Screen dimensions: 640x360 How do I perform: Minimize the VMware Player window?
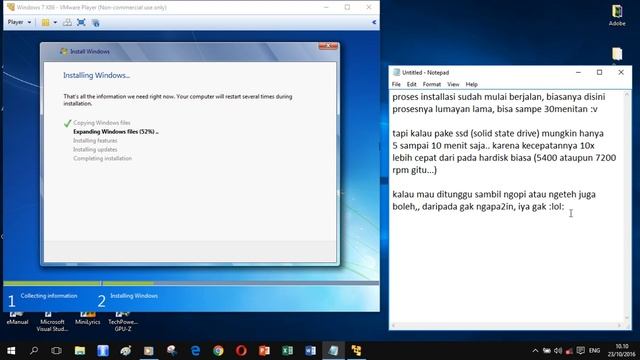click(x=326, y=7)
